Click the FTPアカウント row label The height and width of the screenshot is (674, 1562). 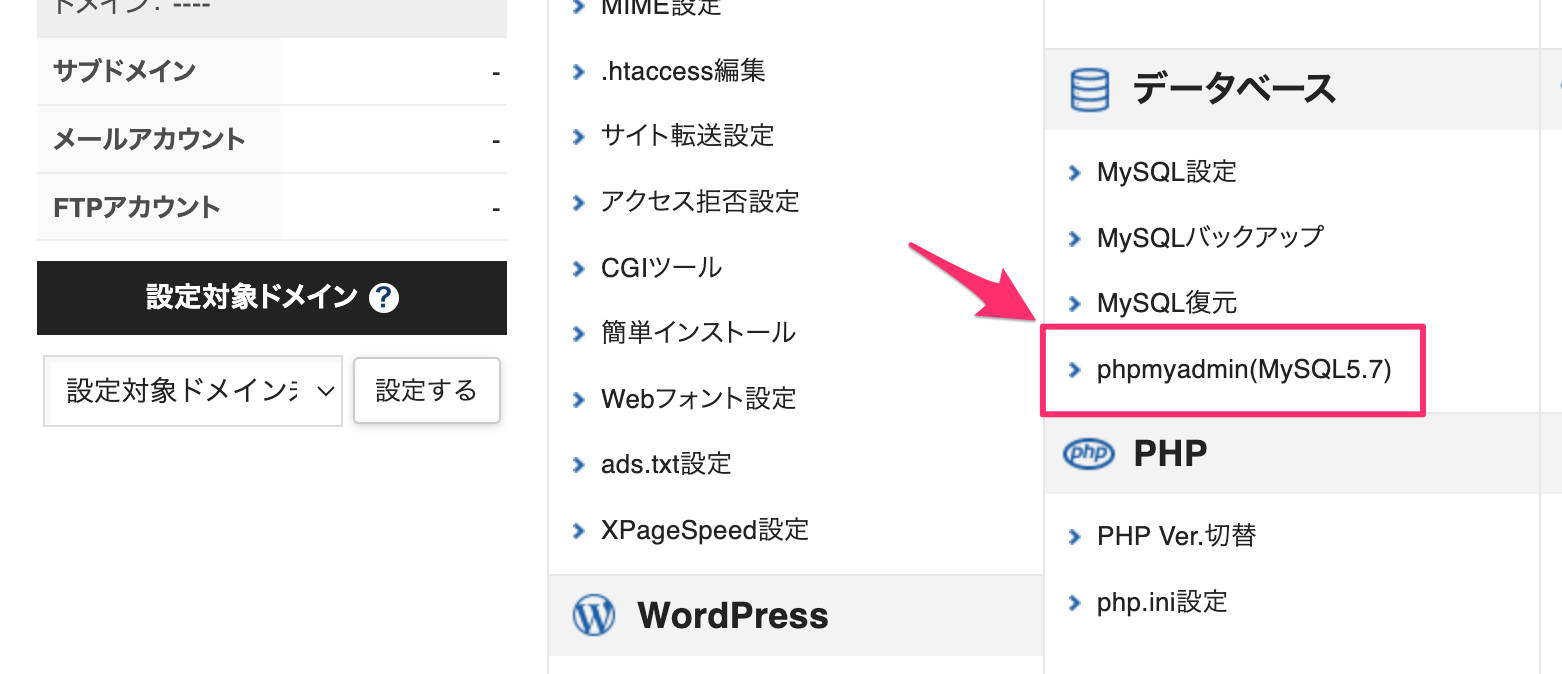point(137,208)
